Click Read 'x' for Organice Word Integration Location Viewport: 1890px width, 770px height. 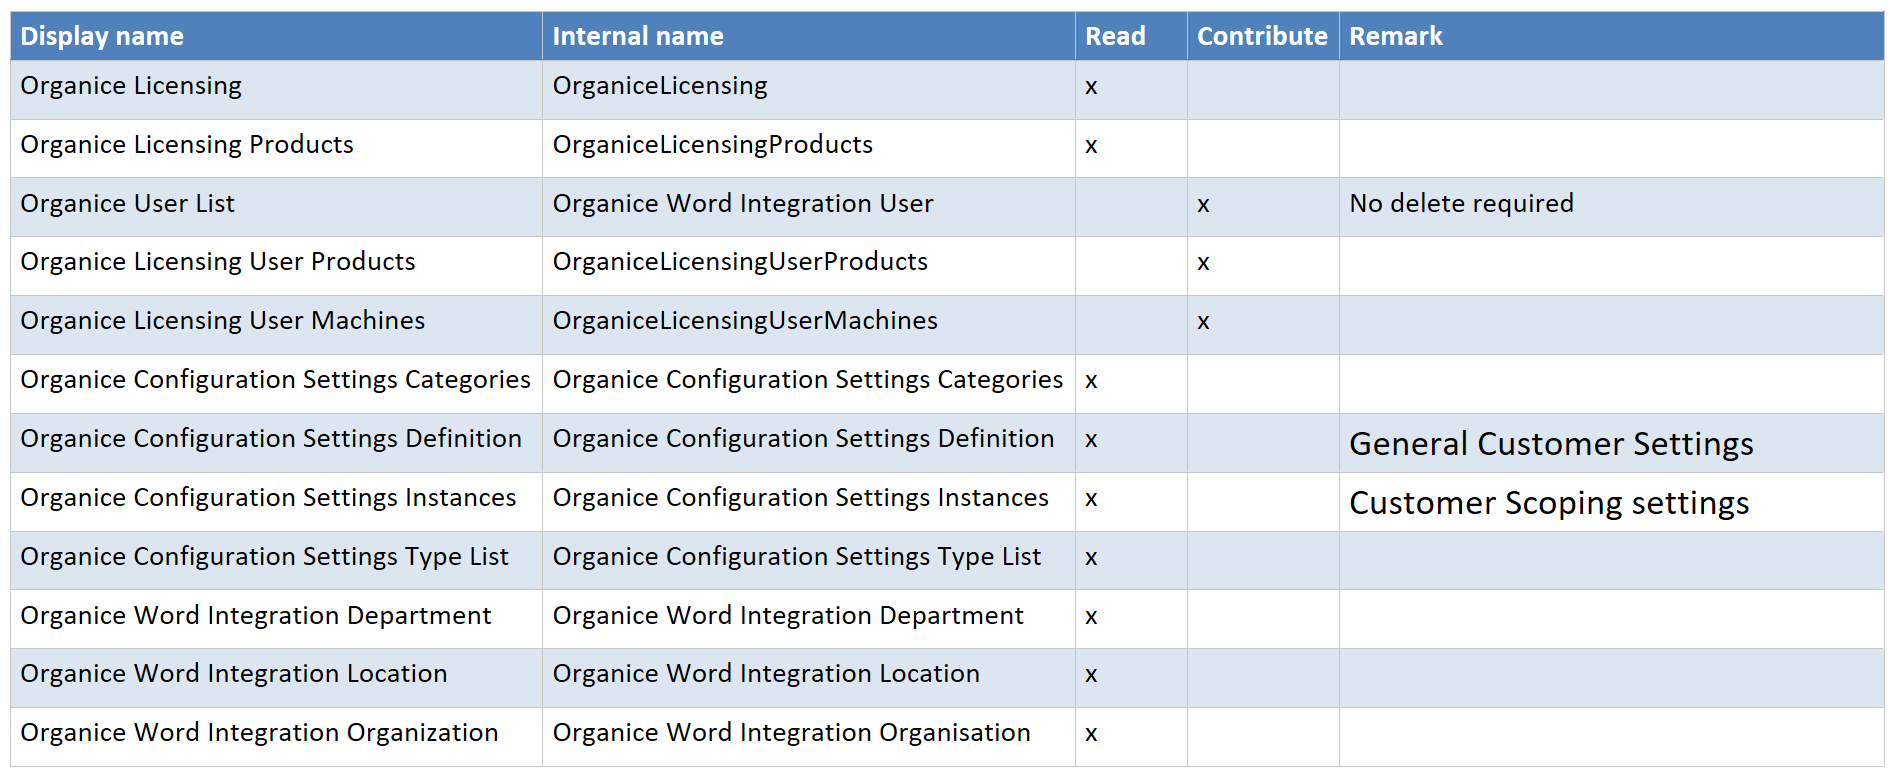coord(1091,676)
